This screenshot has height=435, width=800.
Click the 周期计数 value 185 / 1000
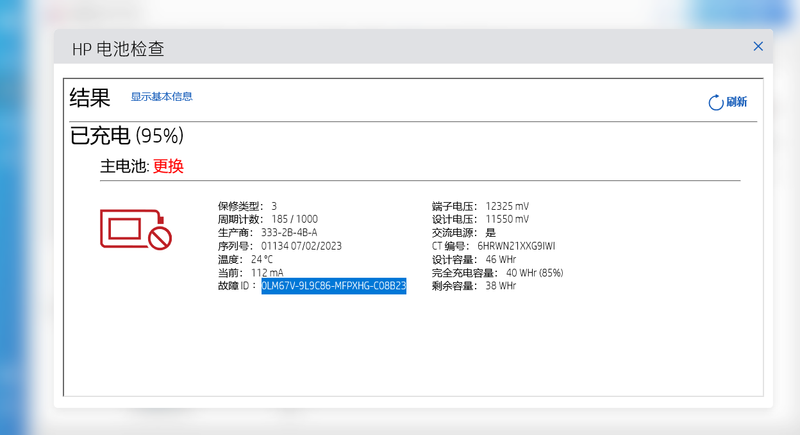tap(295, 219)
